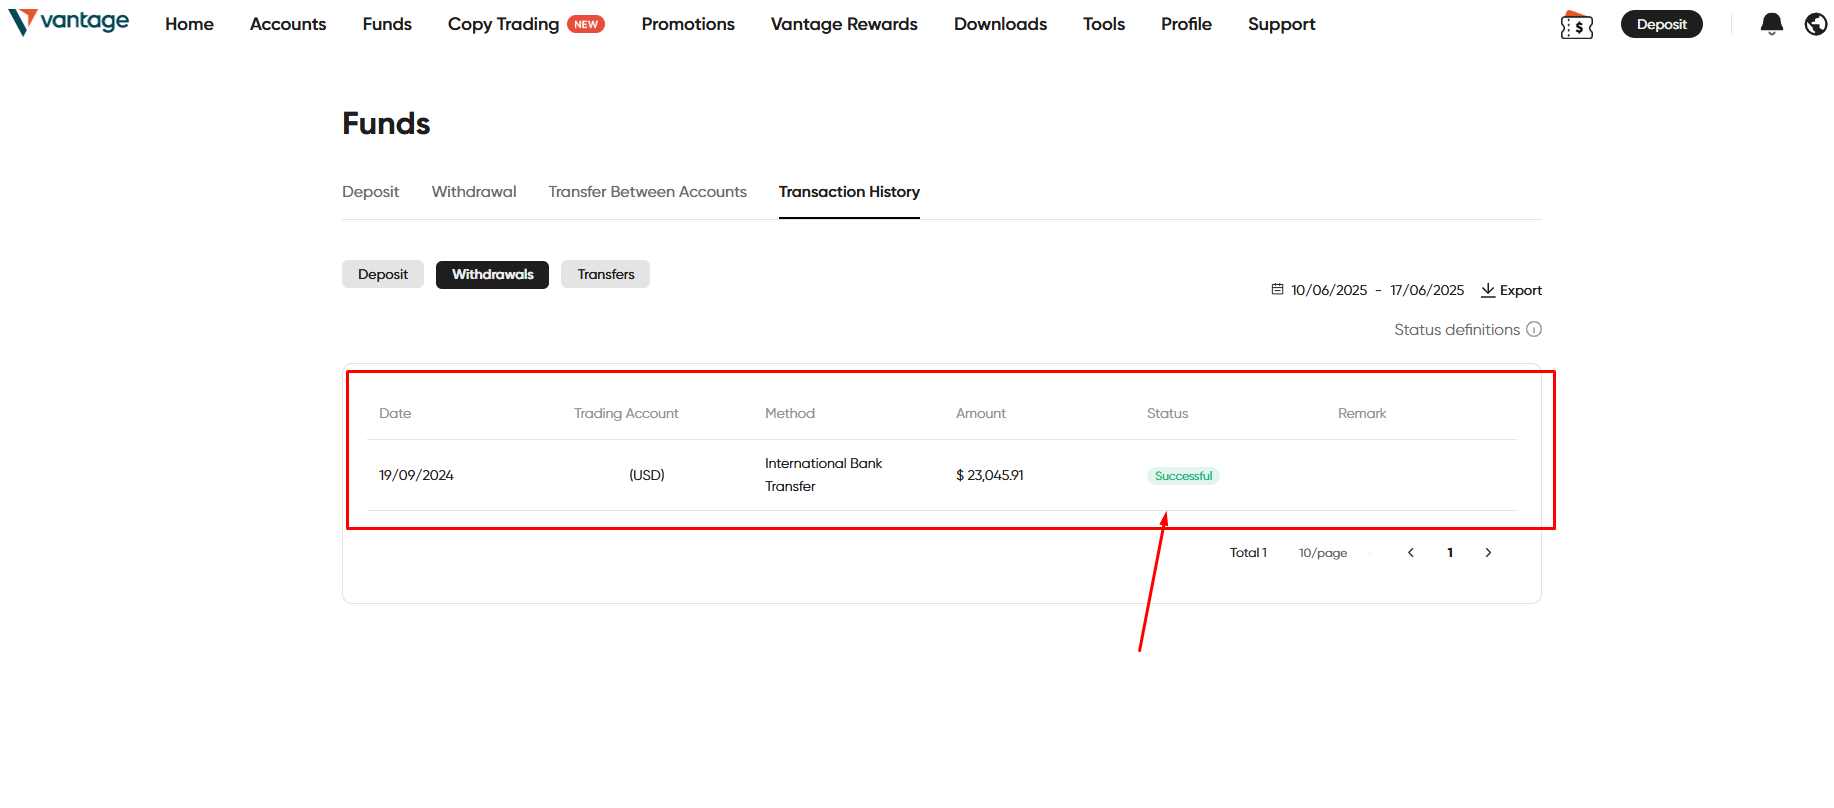Image resolution: width=1834 pixels, height=808 pixels.
Task: Click the Export link text
Action: click(1521, 290)
